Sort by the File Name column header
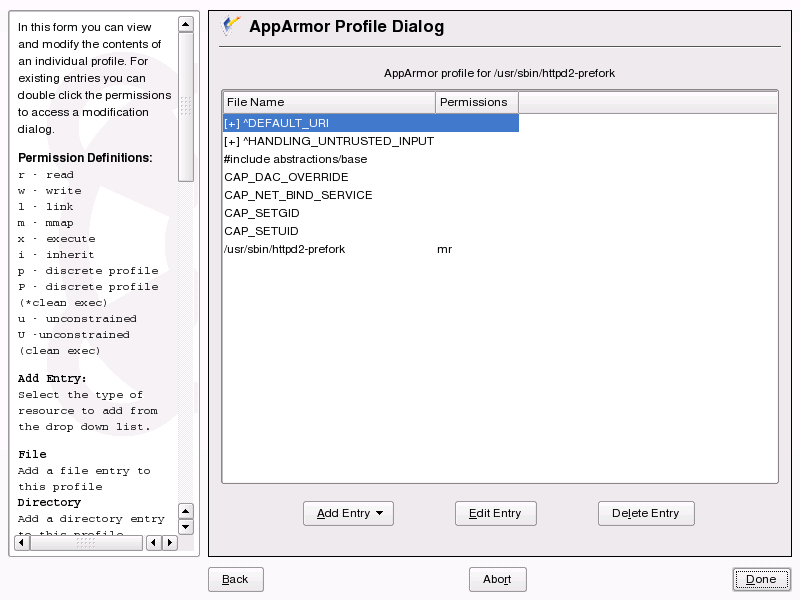Screen dimensions: 800x600 pos(329,102)
